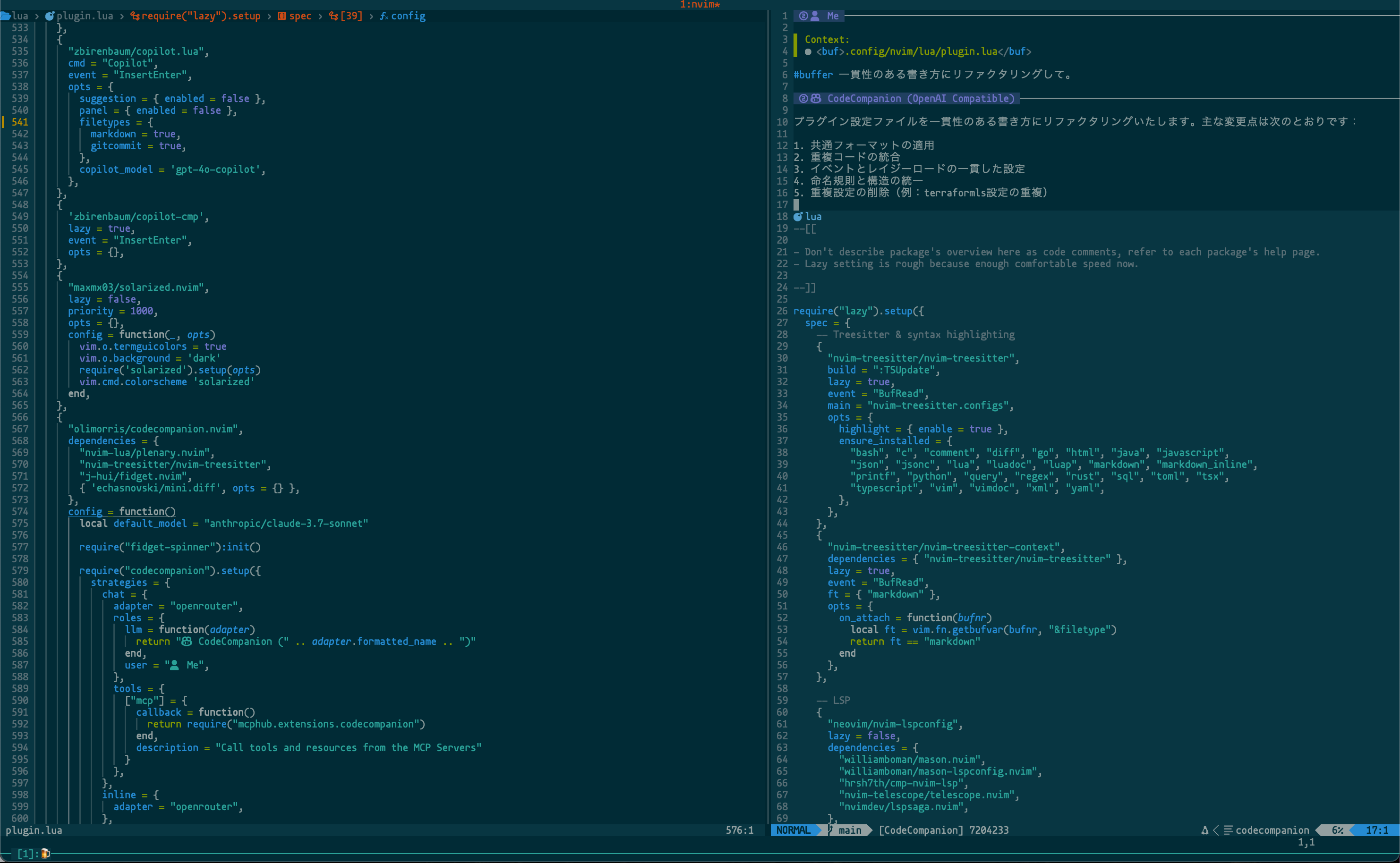Click "zbirenbaum/copilot.lua" string on line 535

138,51
